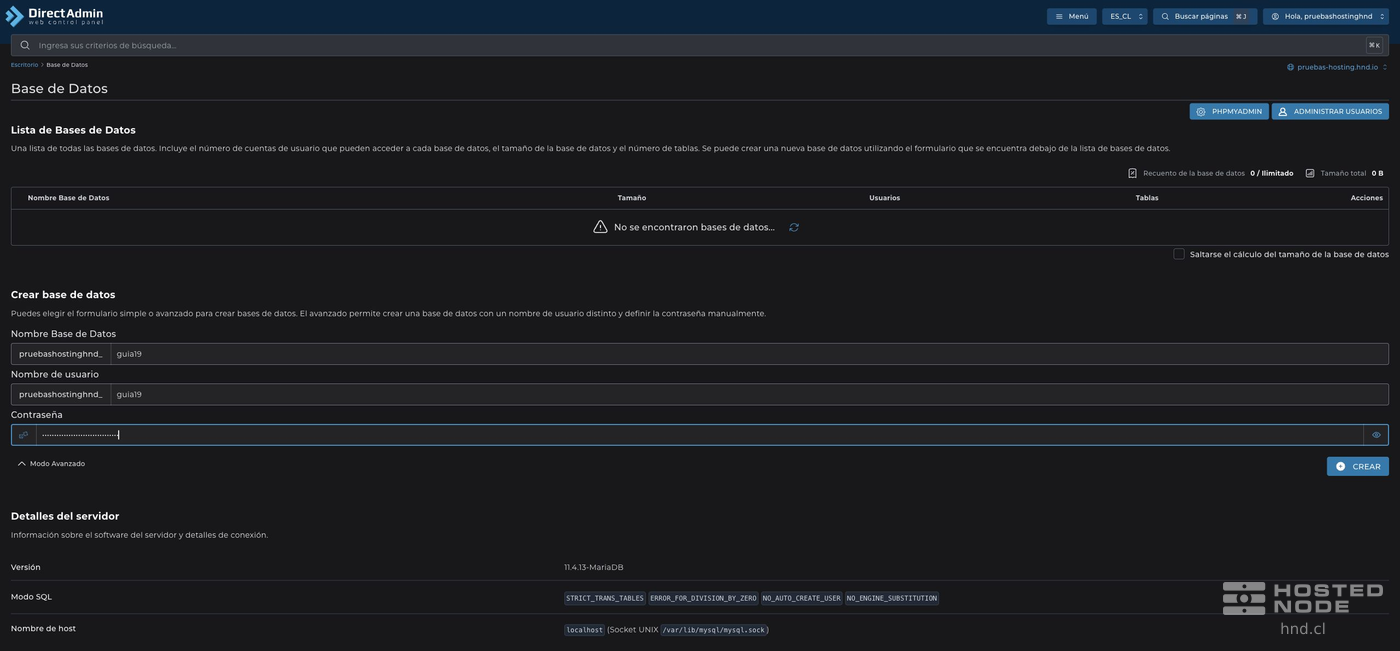Click the Recuento de la base de datos icon
Screen dimensions: 1400x651
click(1132, 173)
